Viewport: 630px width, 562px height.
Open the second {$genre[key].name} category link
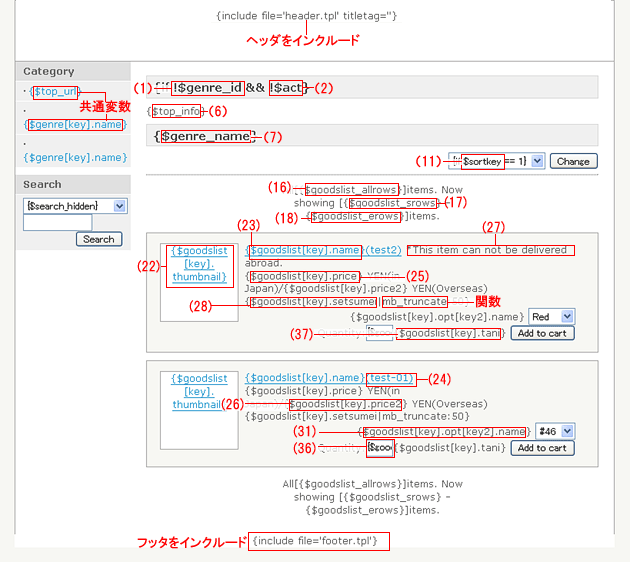pos(75,157)
